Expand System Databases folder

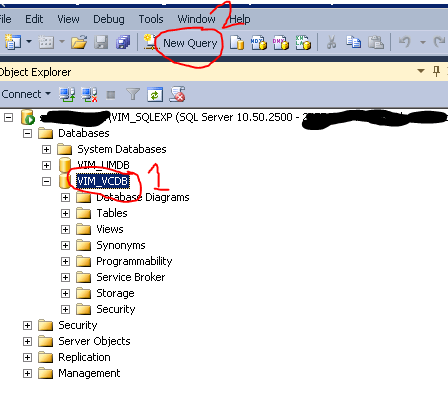pos(46,149)
